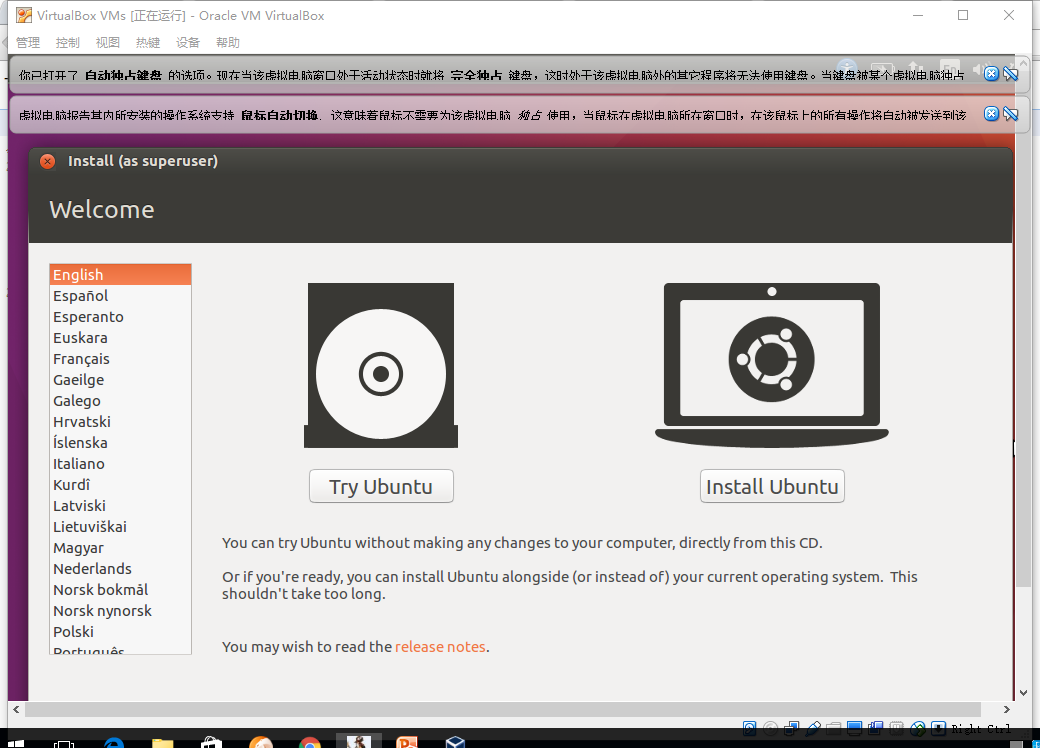Open the 管理 menu
Screen dimensions: 1040x748
pos(28,42)
